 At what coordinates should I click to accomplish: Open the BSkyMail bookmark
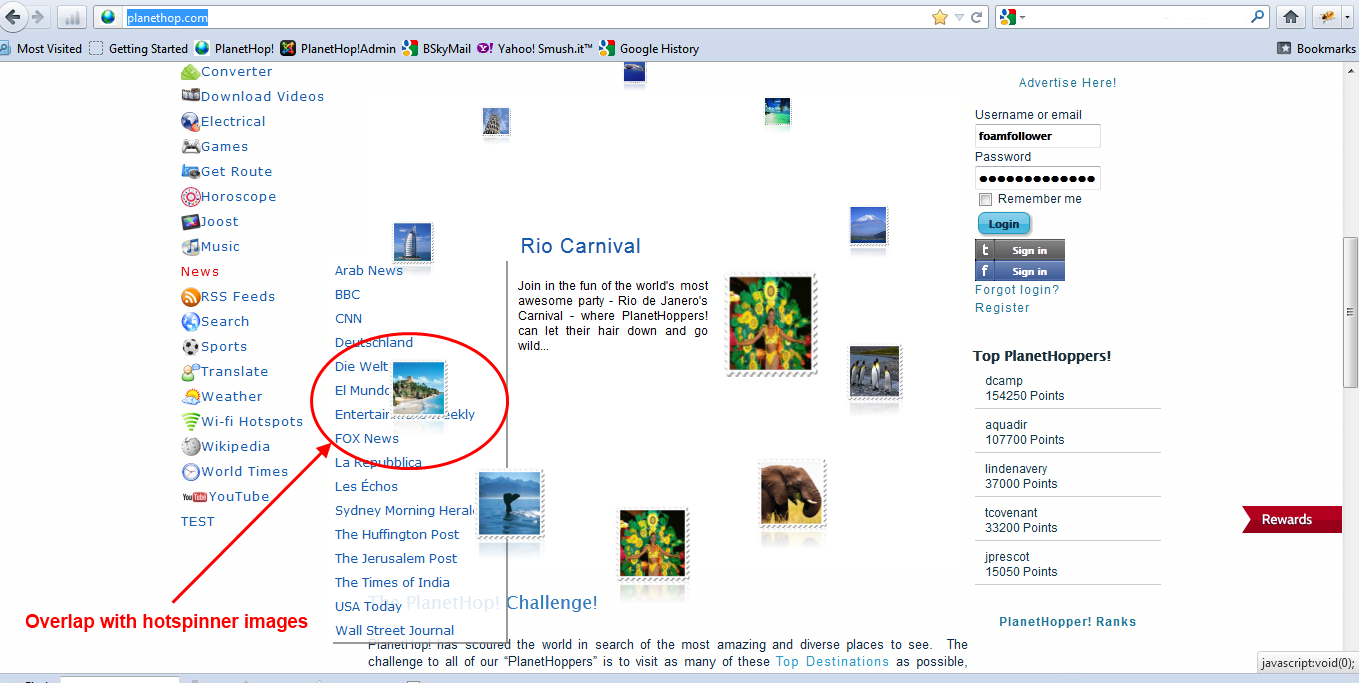436,48
